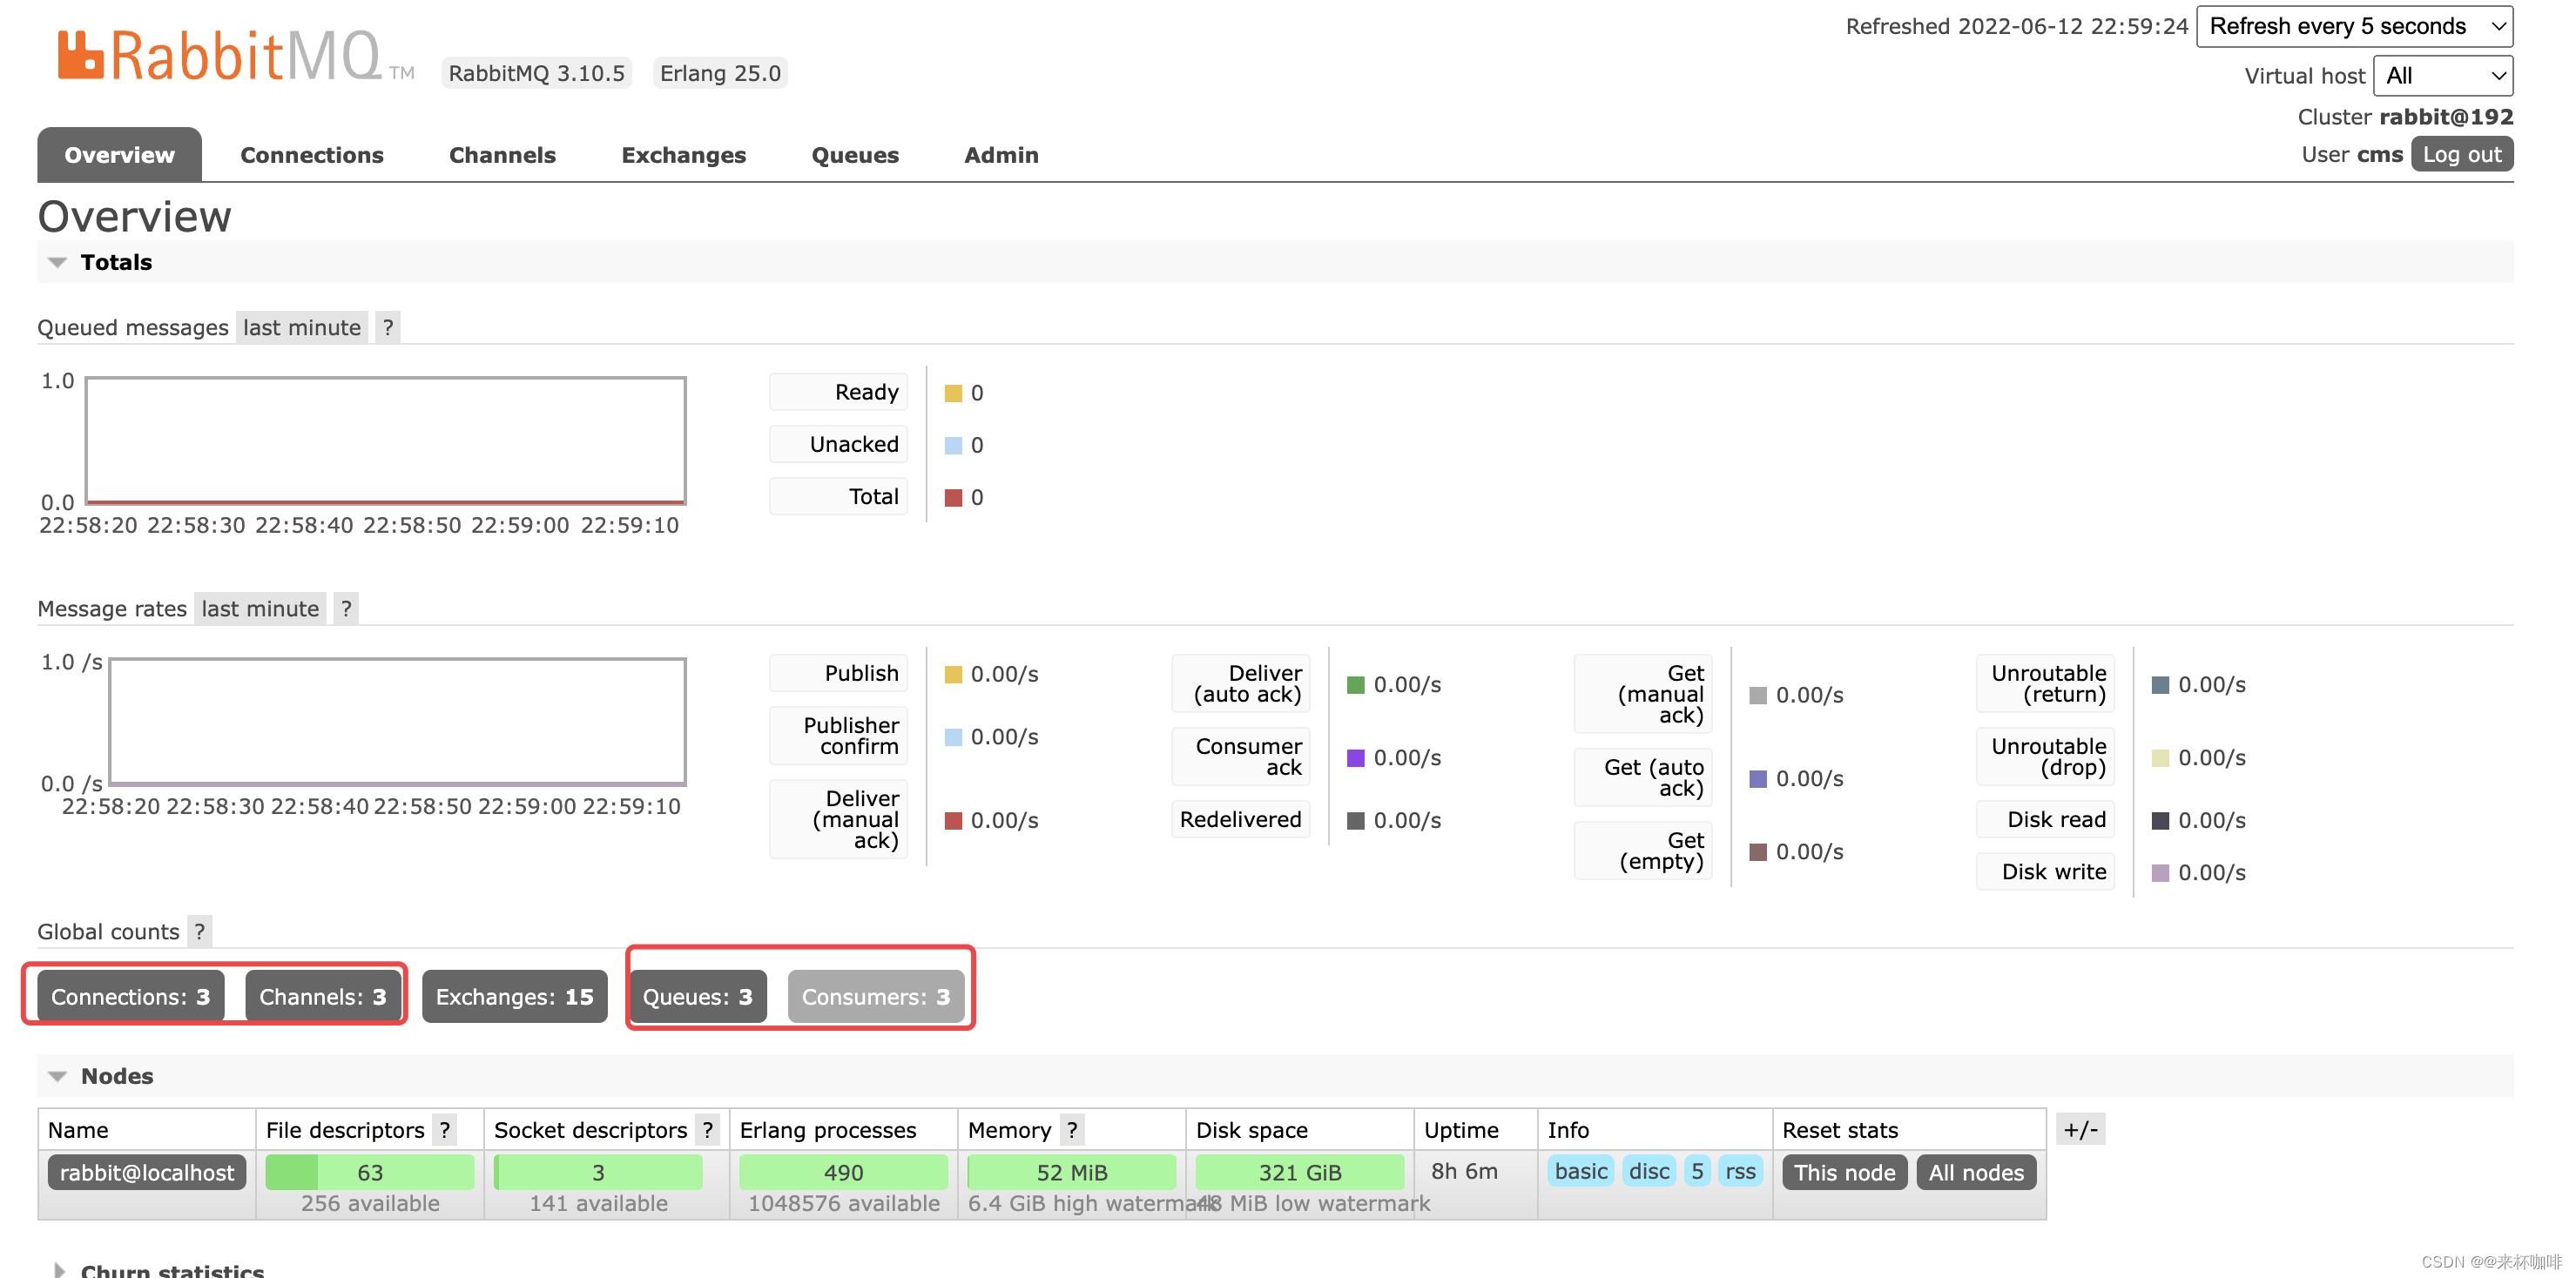Click the Log out button

click(x=2461, y=154)
